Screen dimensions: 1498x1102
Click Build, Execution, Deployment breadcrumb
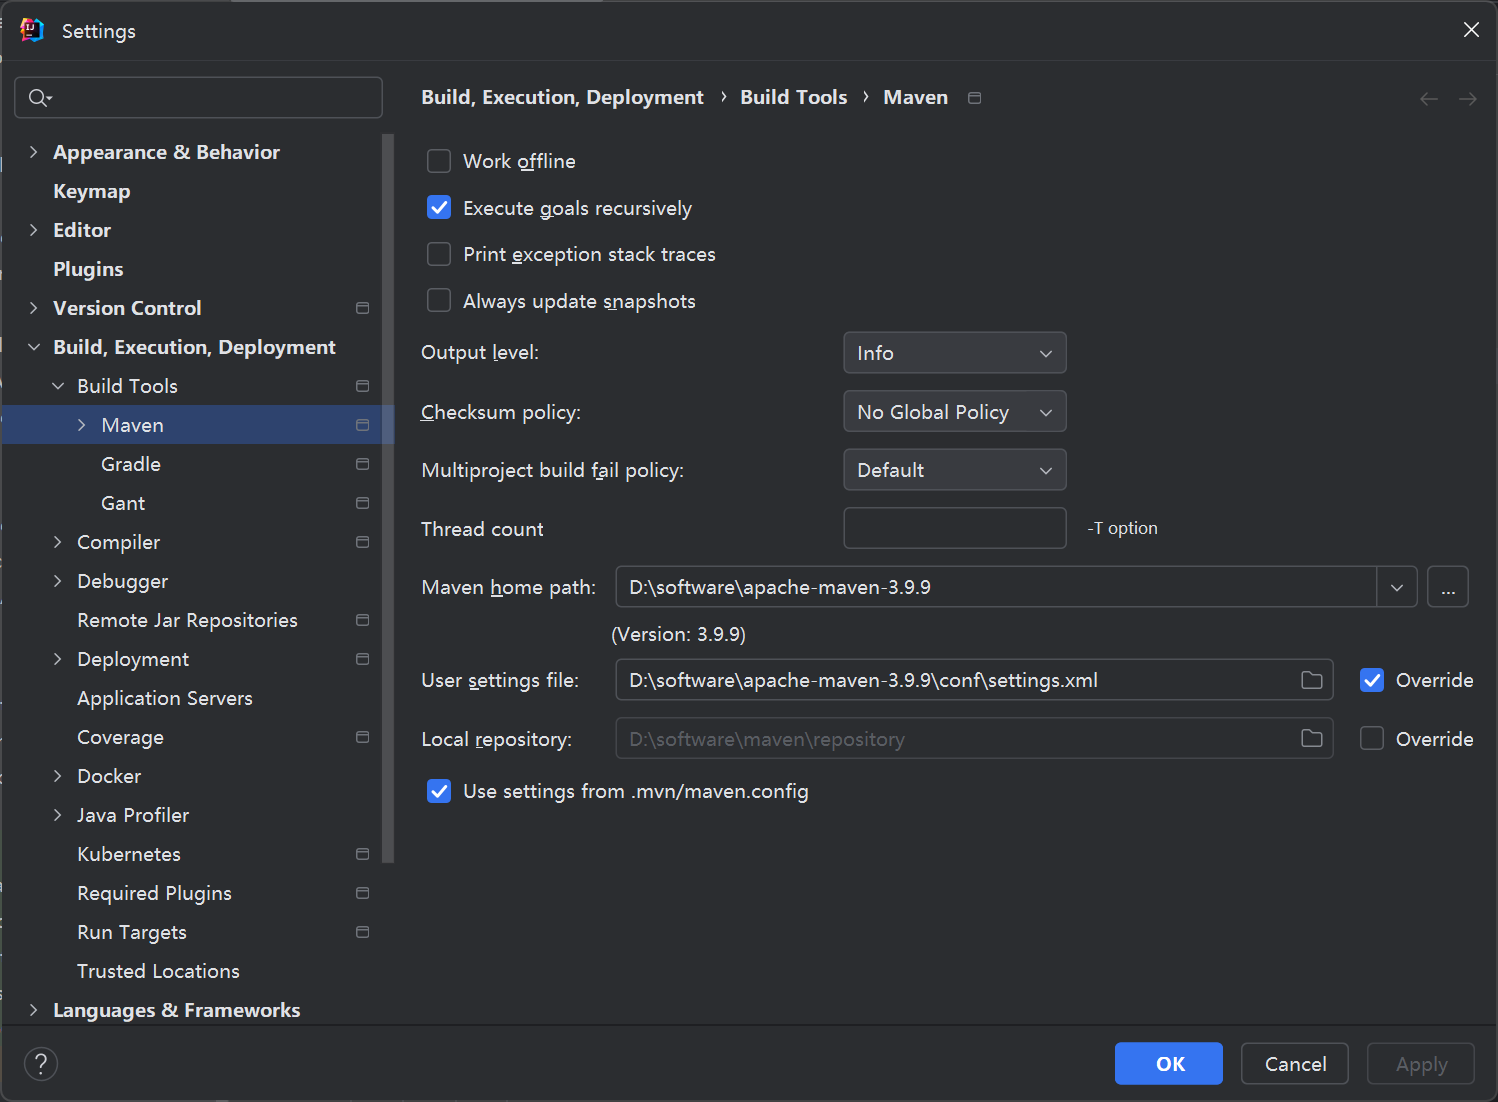(x=562, y=97)
